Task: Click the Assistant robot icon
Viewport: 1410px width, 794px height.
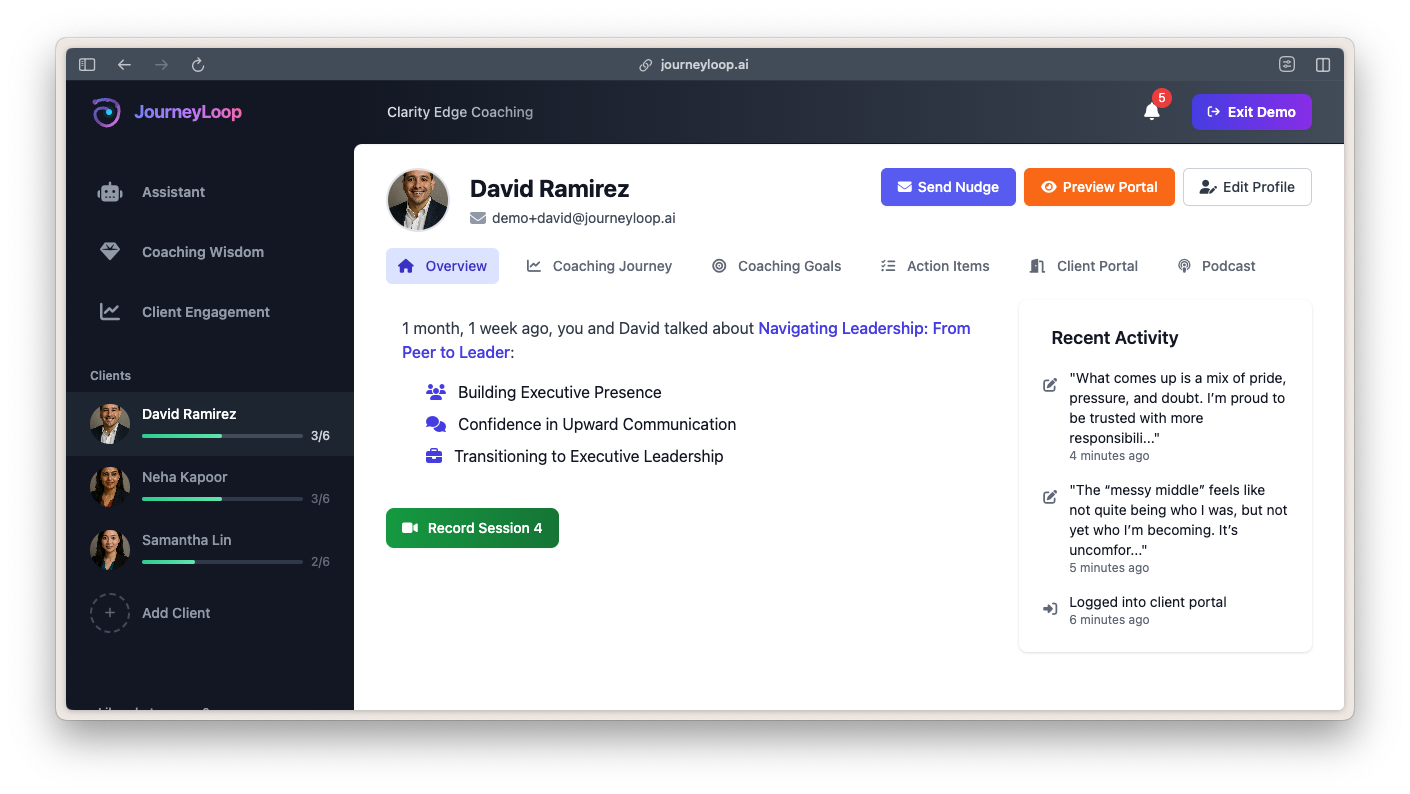Action: point(110,192)
